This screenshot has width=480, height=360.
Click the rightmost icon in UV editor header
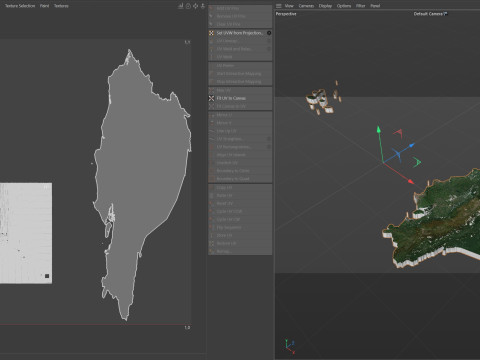[203, 6]
